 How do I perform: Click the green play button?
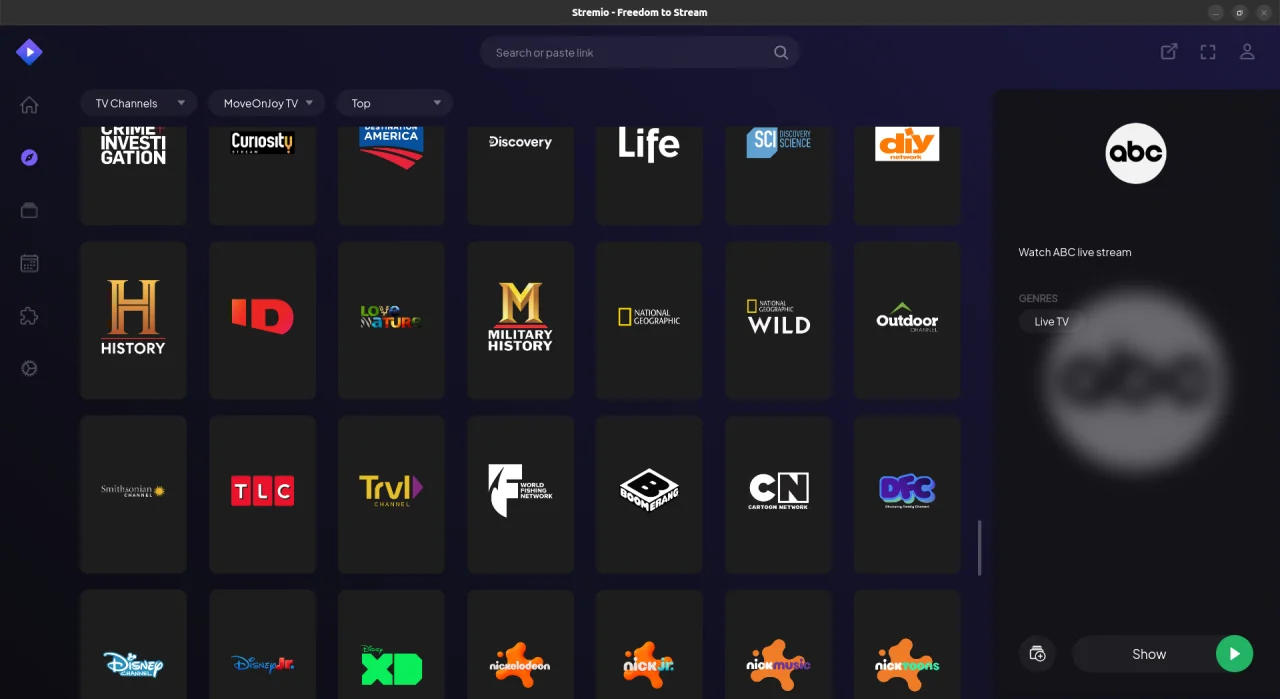pyautogui.click(x=1234, y=654)
